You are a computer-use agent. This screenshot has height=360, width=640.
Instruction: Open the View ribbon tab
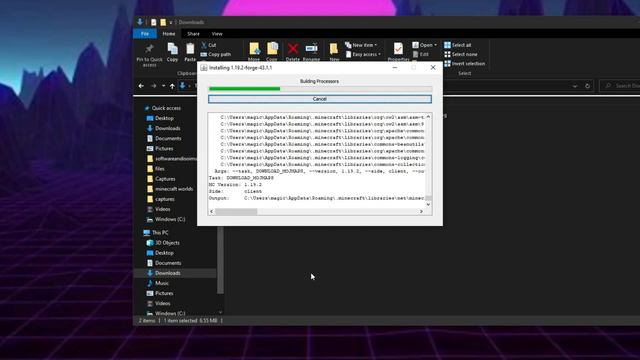point(217,33)
